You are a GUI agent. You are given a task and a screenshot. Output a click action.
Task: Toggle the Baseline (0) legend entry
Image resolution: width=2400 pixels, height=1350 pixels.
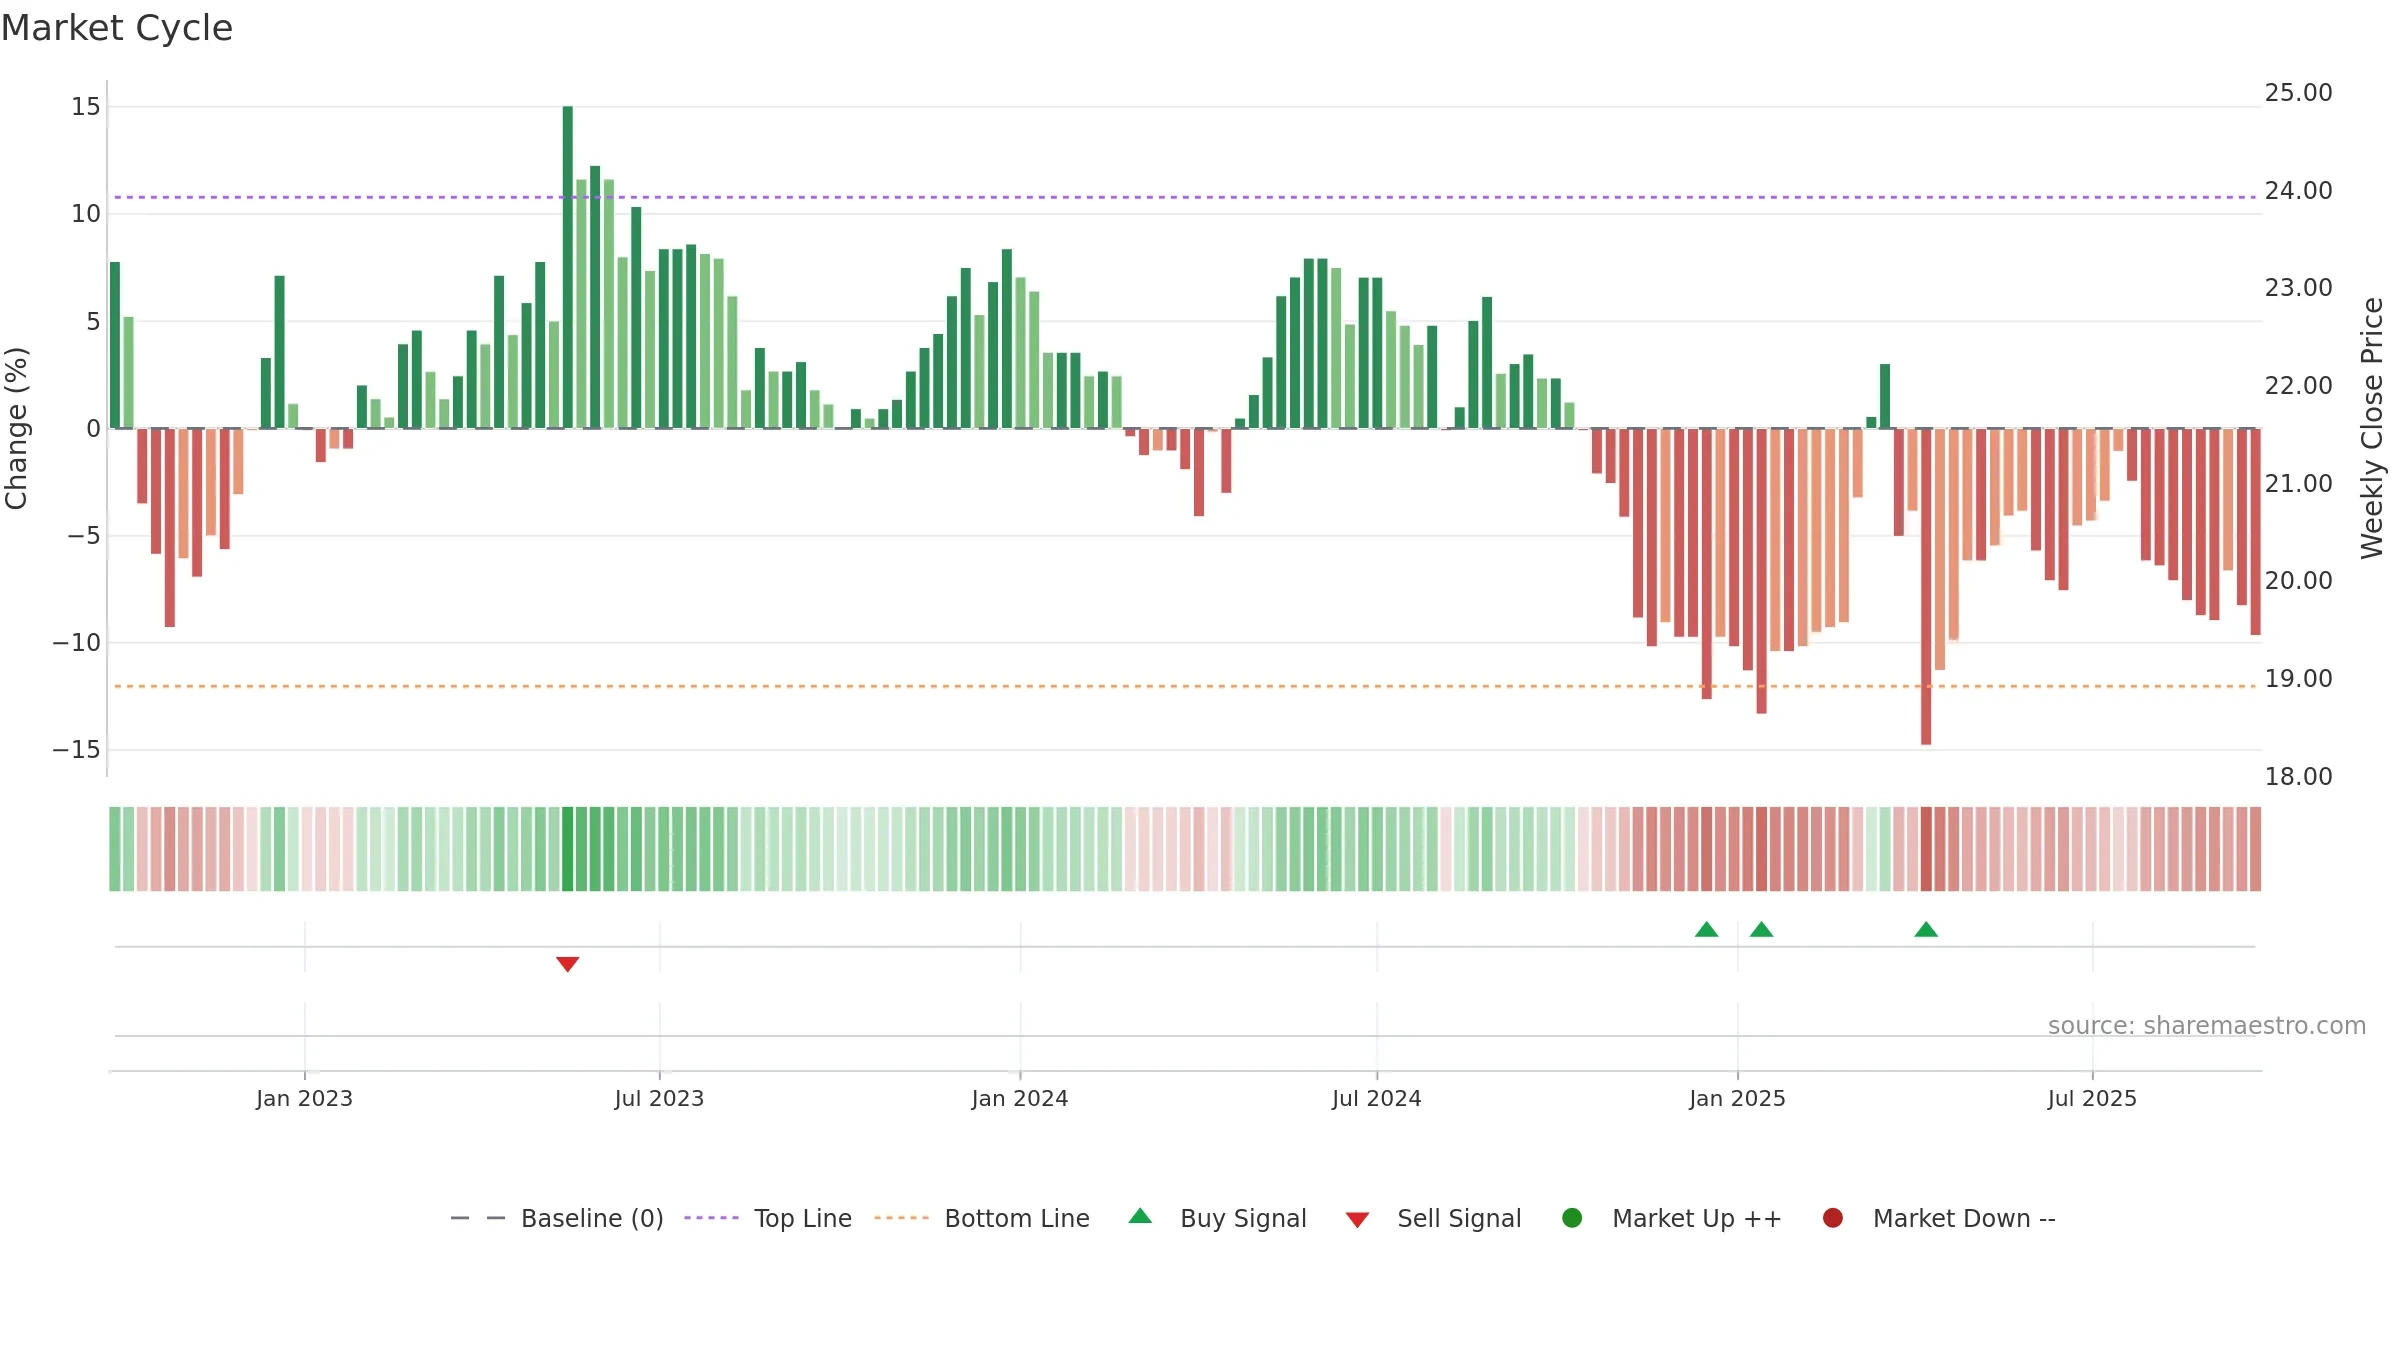pyautogui.click(x=557, y=1218)
